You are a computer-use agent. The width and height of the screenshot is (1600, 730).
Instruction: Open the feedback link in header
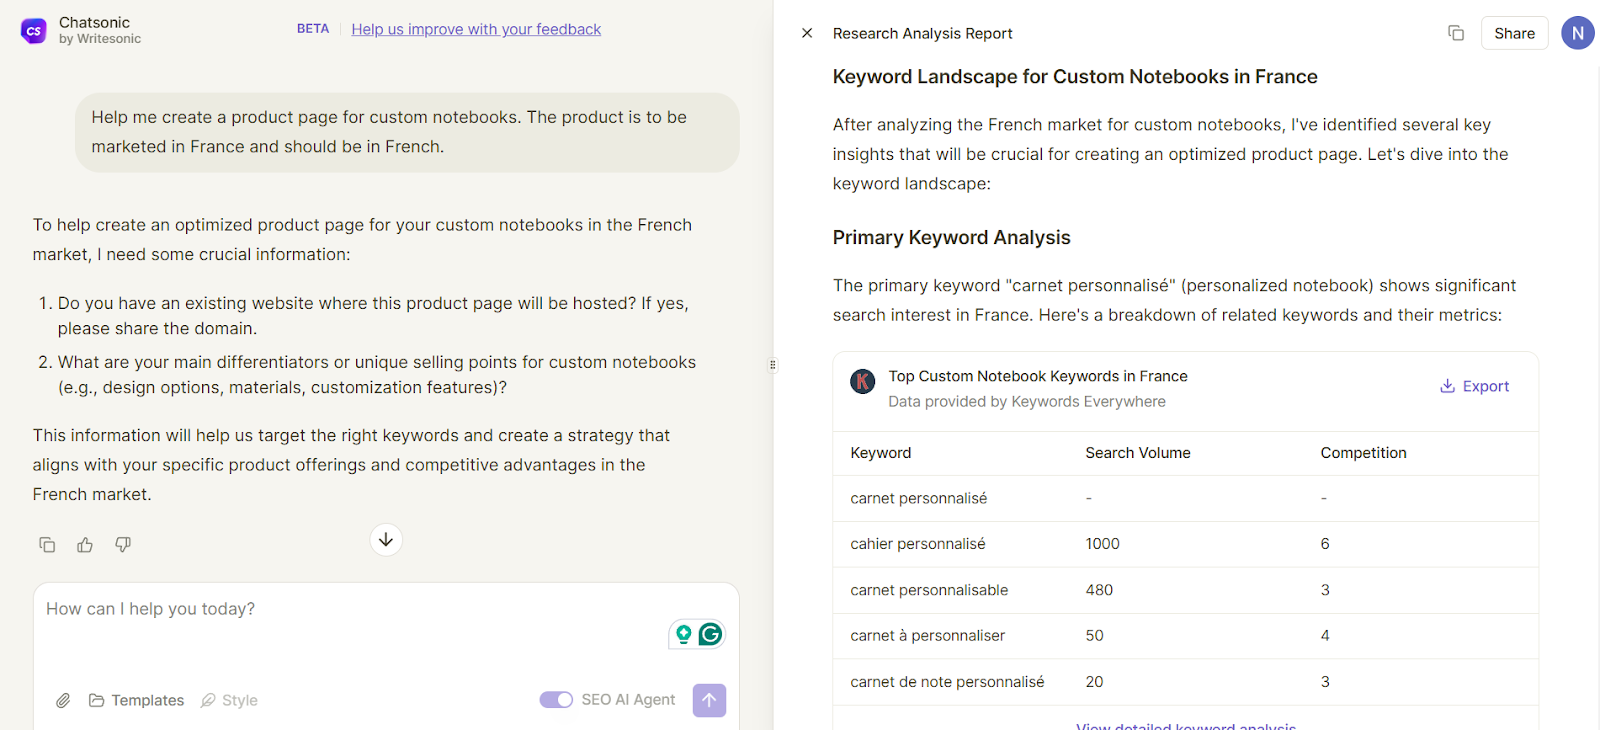click(476, 29)
